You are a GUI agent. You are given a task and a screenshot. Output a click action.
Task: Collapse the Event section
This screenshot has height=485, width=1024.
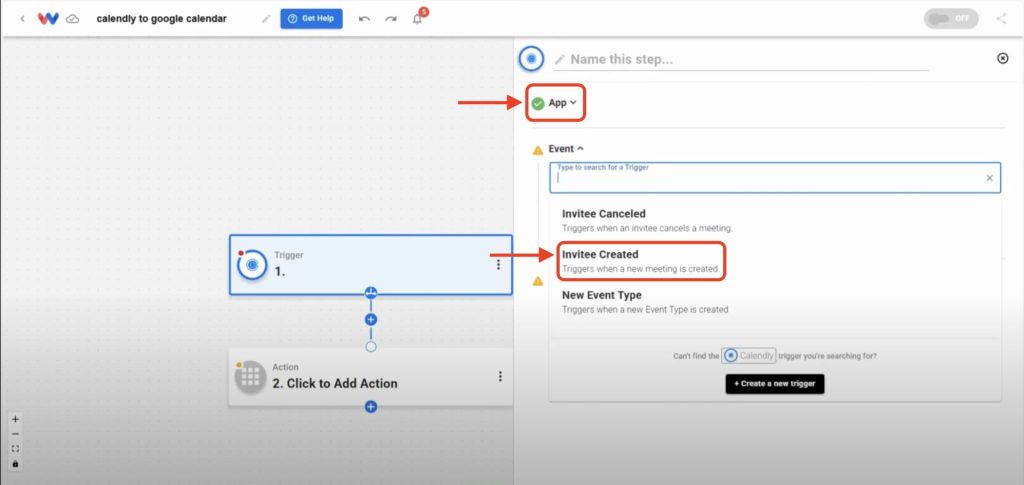(x=566, y=149)
